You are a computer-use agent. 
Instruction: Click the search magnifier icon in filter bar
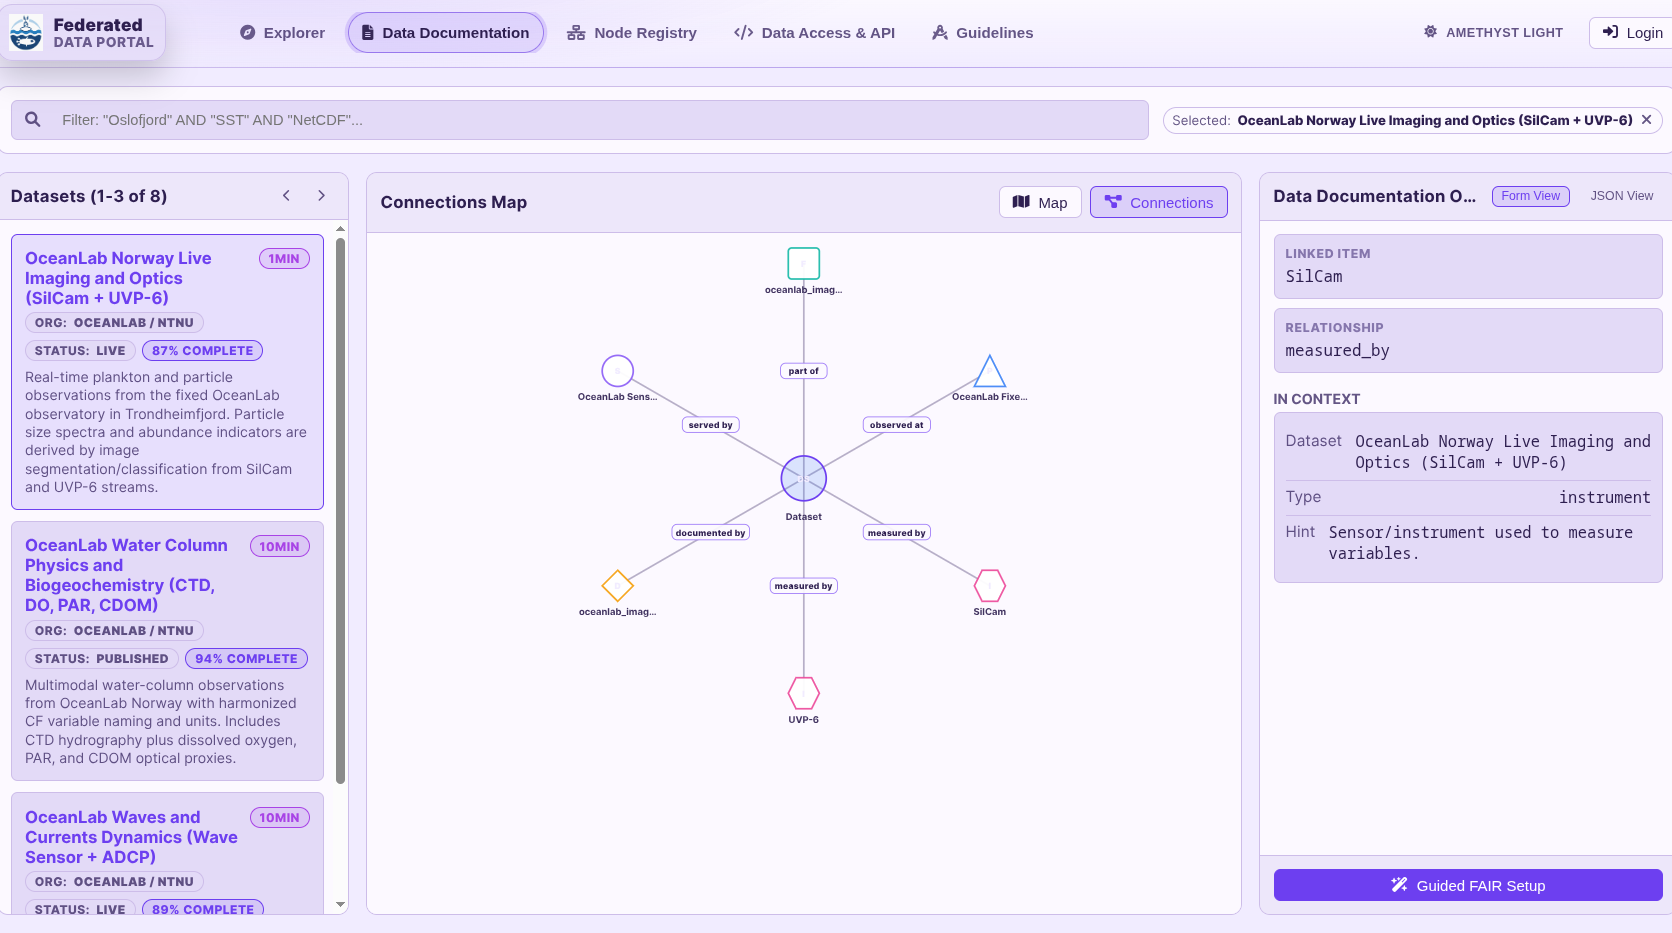[33, 119]
